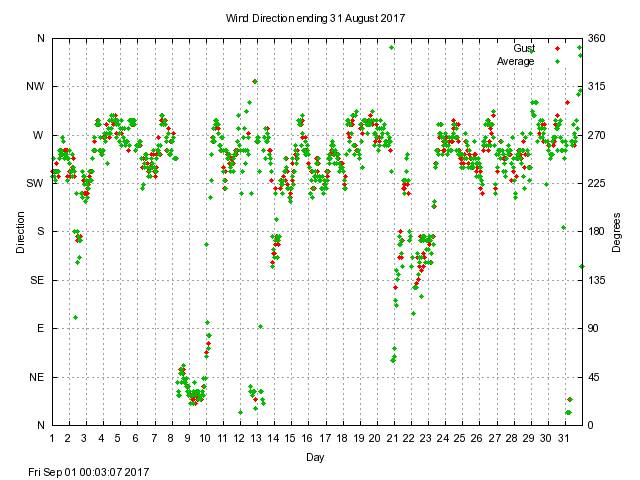
Task: Click day '17' on the x-axis
Action: click(x=325, y=438)
